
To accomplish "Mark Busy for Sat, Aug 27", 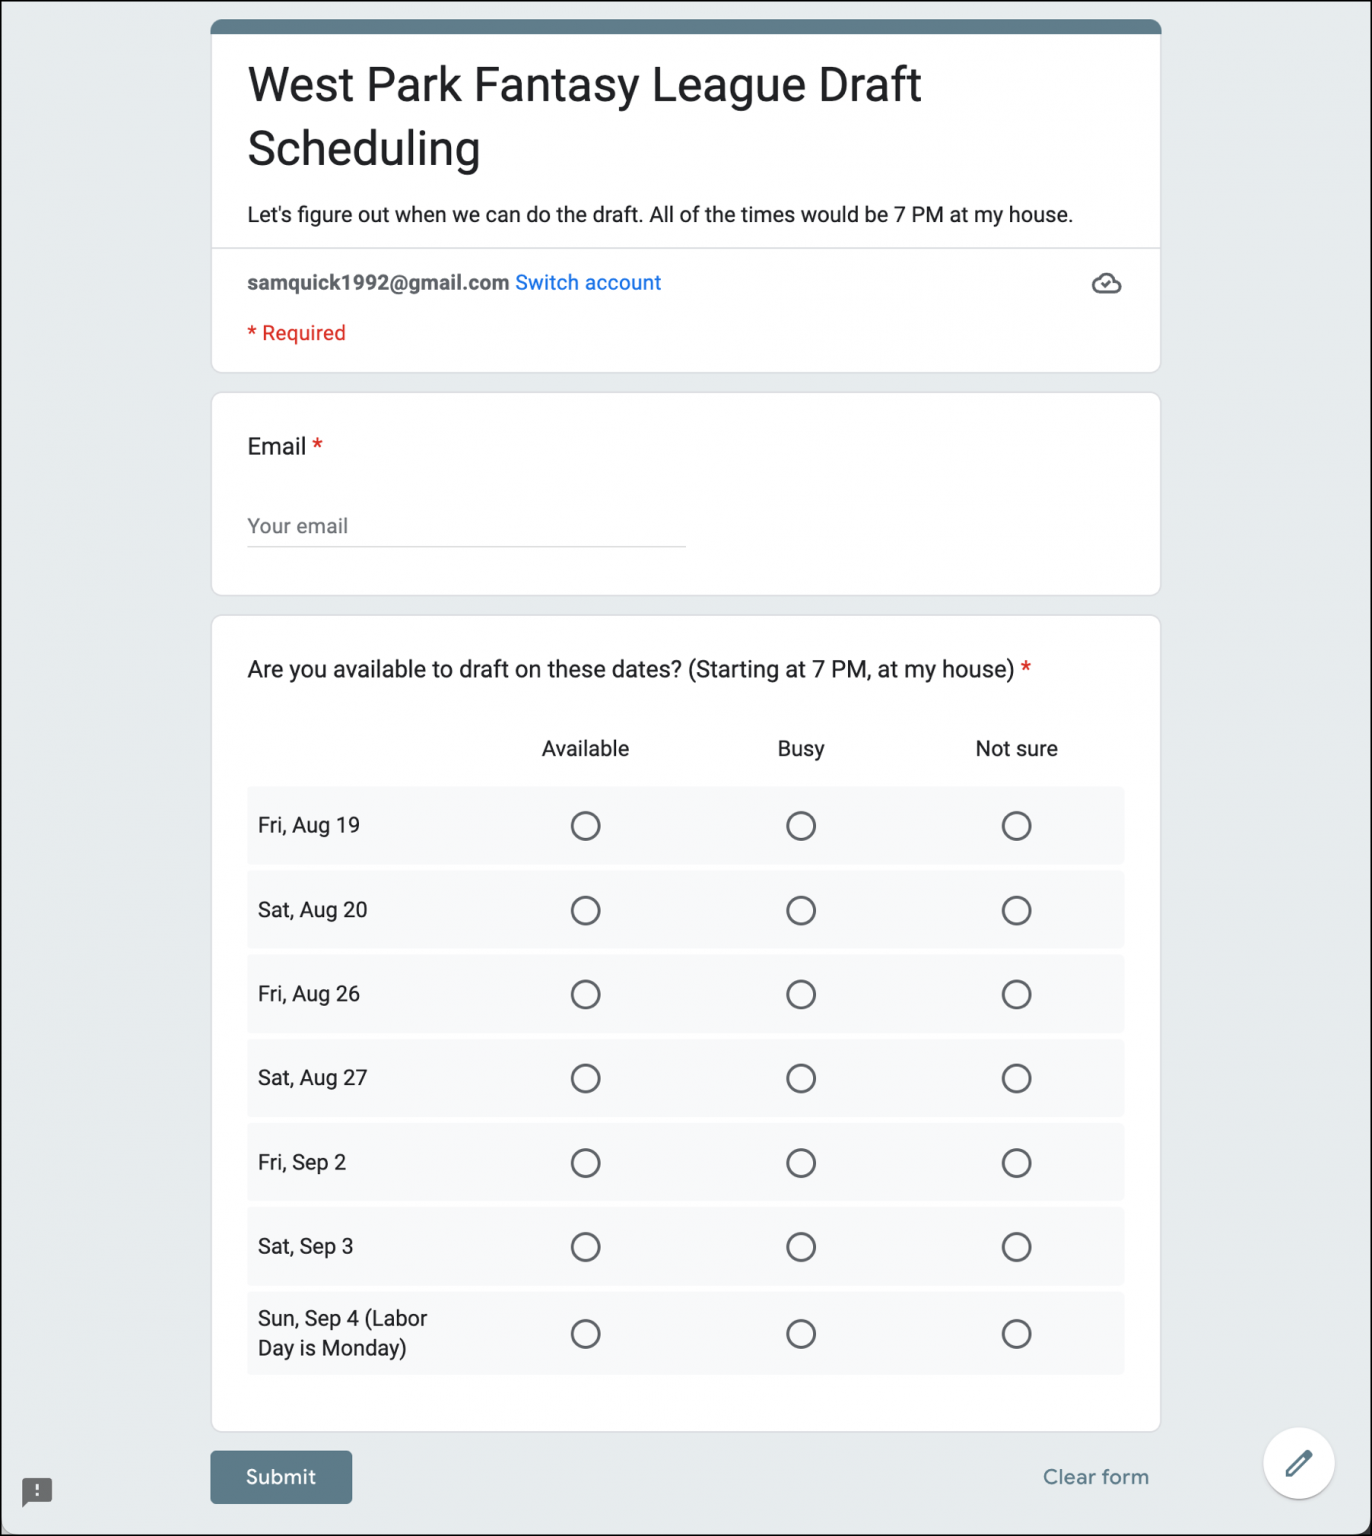I will click(x=801, y=1078).
